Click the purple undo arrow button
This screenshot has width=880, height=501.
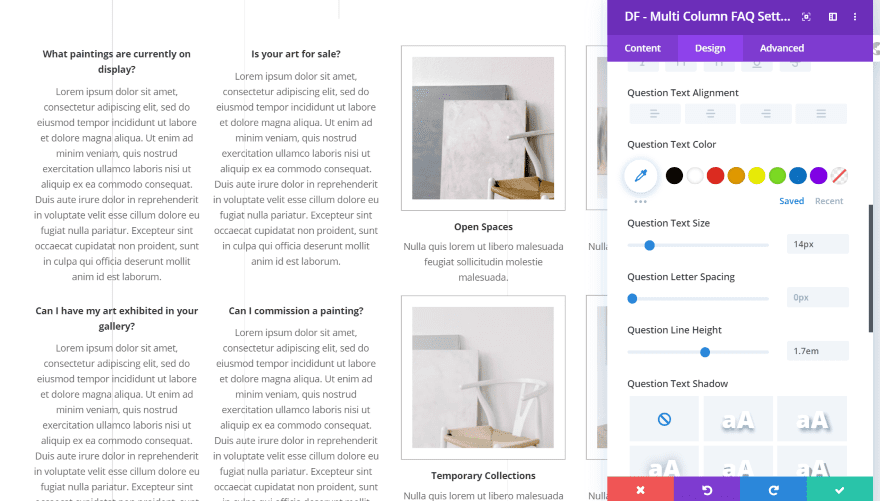click(707, 489)
